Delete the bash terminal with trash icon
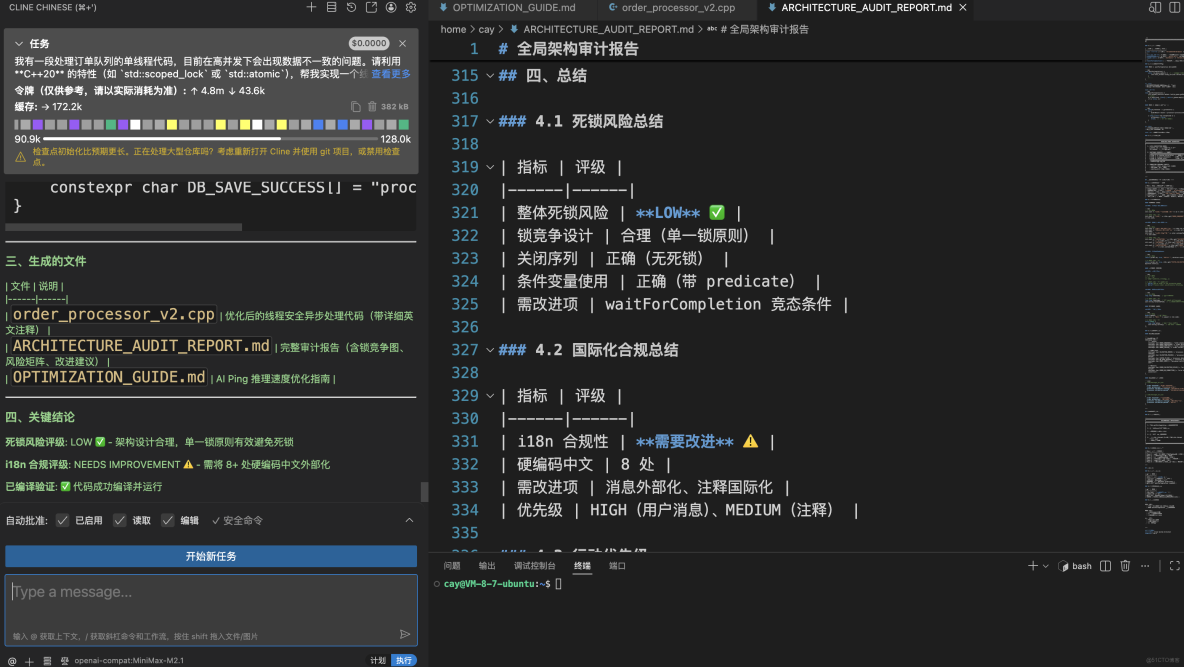Viewport: 1184px width, 667px height. tap(1125, 566)
